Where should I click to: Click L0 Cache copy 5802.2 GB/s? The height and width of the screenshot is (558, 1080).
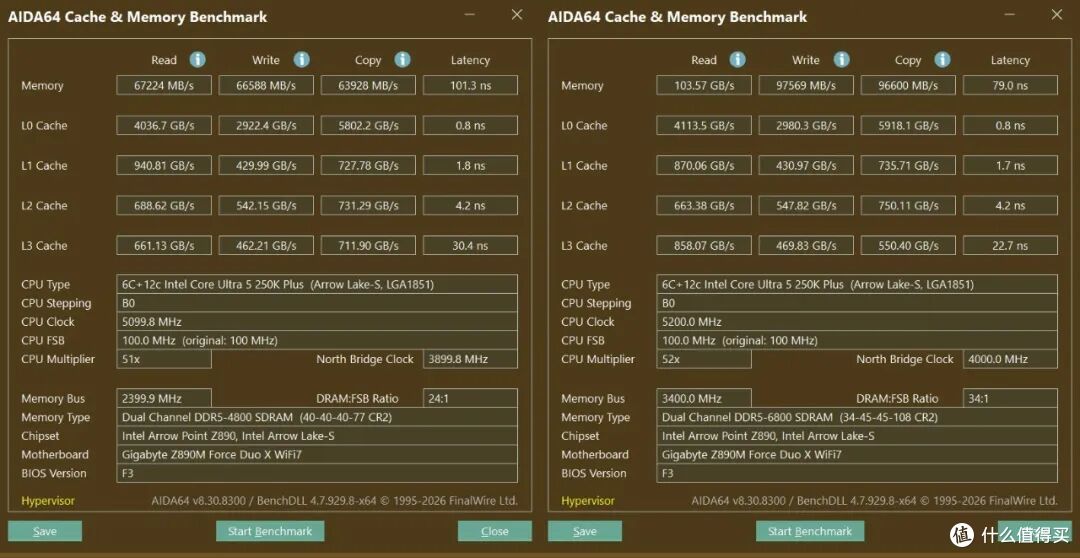pos(368,125)
